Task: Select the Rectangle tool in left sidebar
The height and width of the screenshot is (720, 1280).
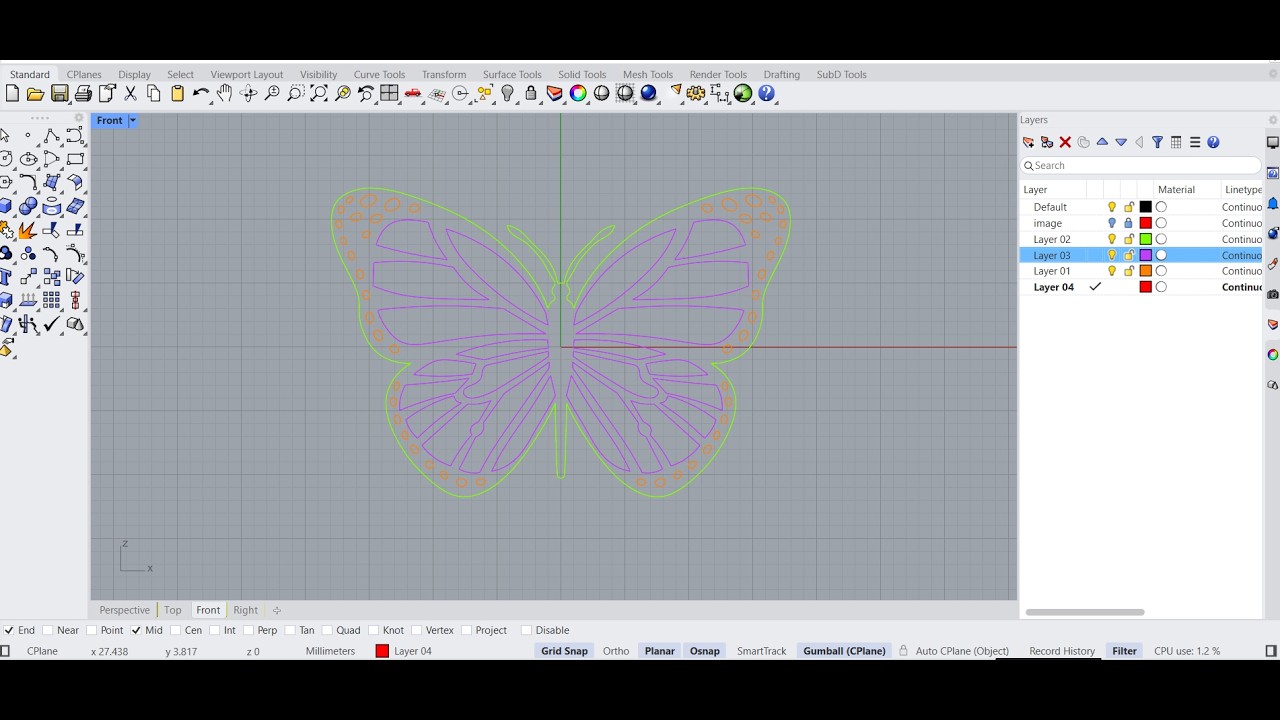Action: 75,159
